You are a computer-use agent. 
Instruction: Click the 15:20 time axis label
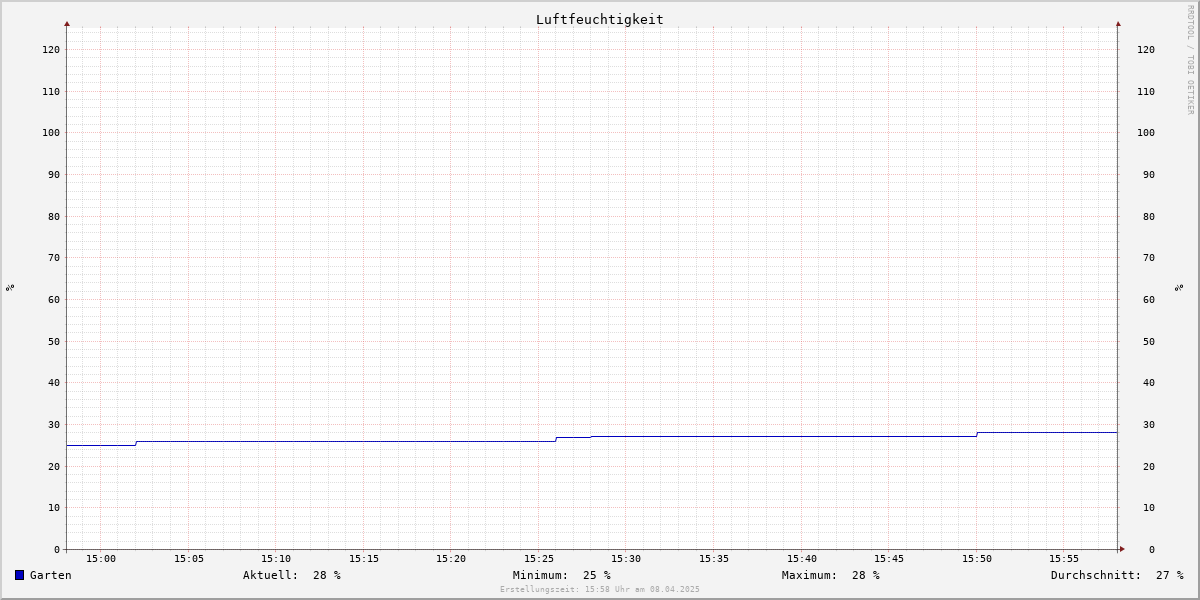point(451,558)
